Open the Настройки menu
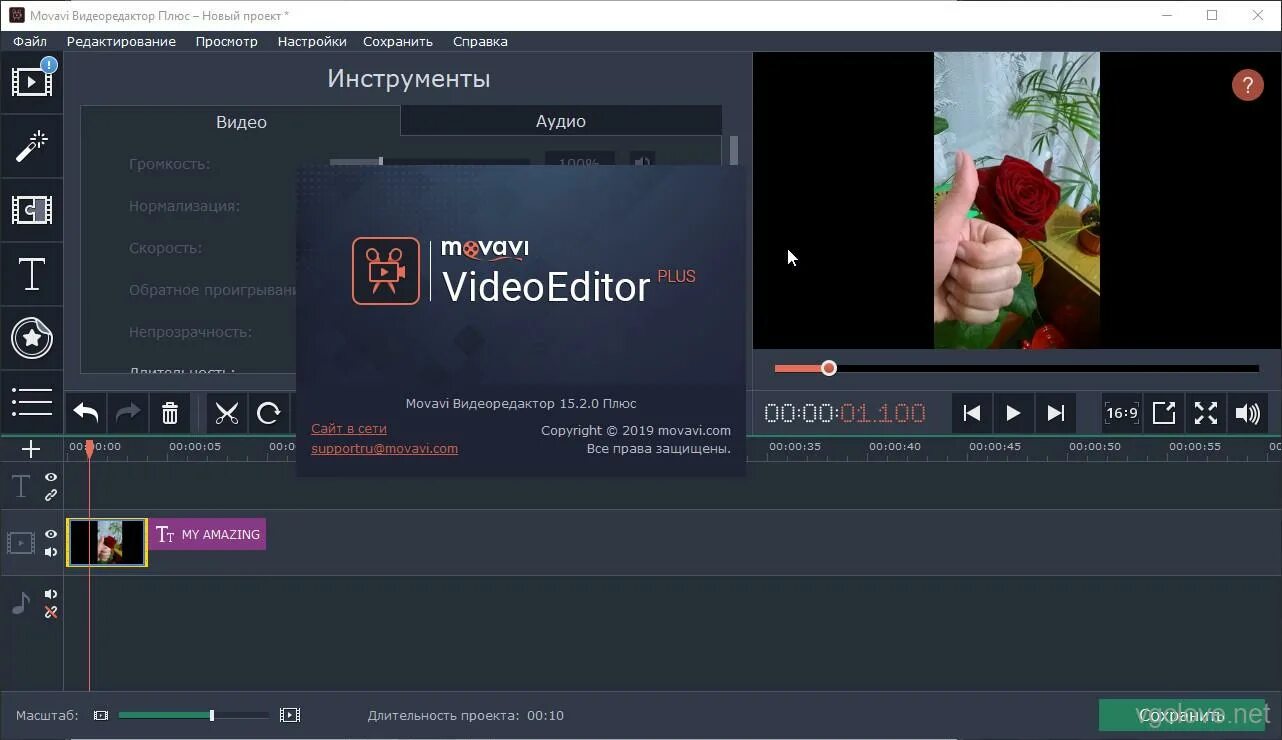 click(312, 41)
